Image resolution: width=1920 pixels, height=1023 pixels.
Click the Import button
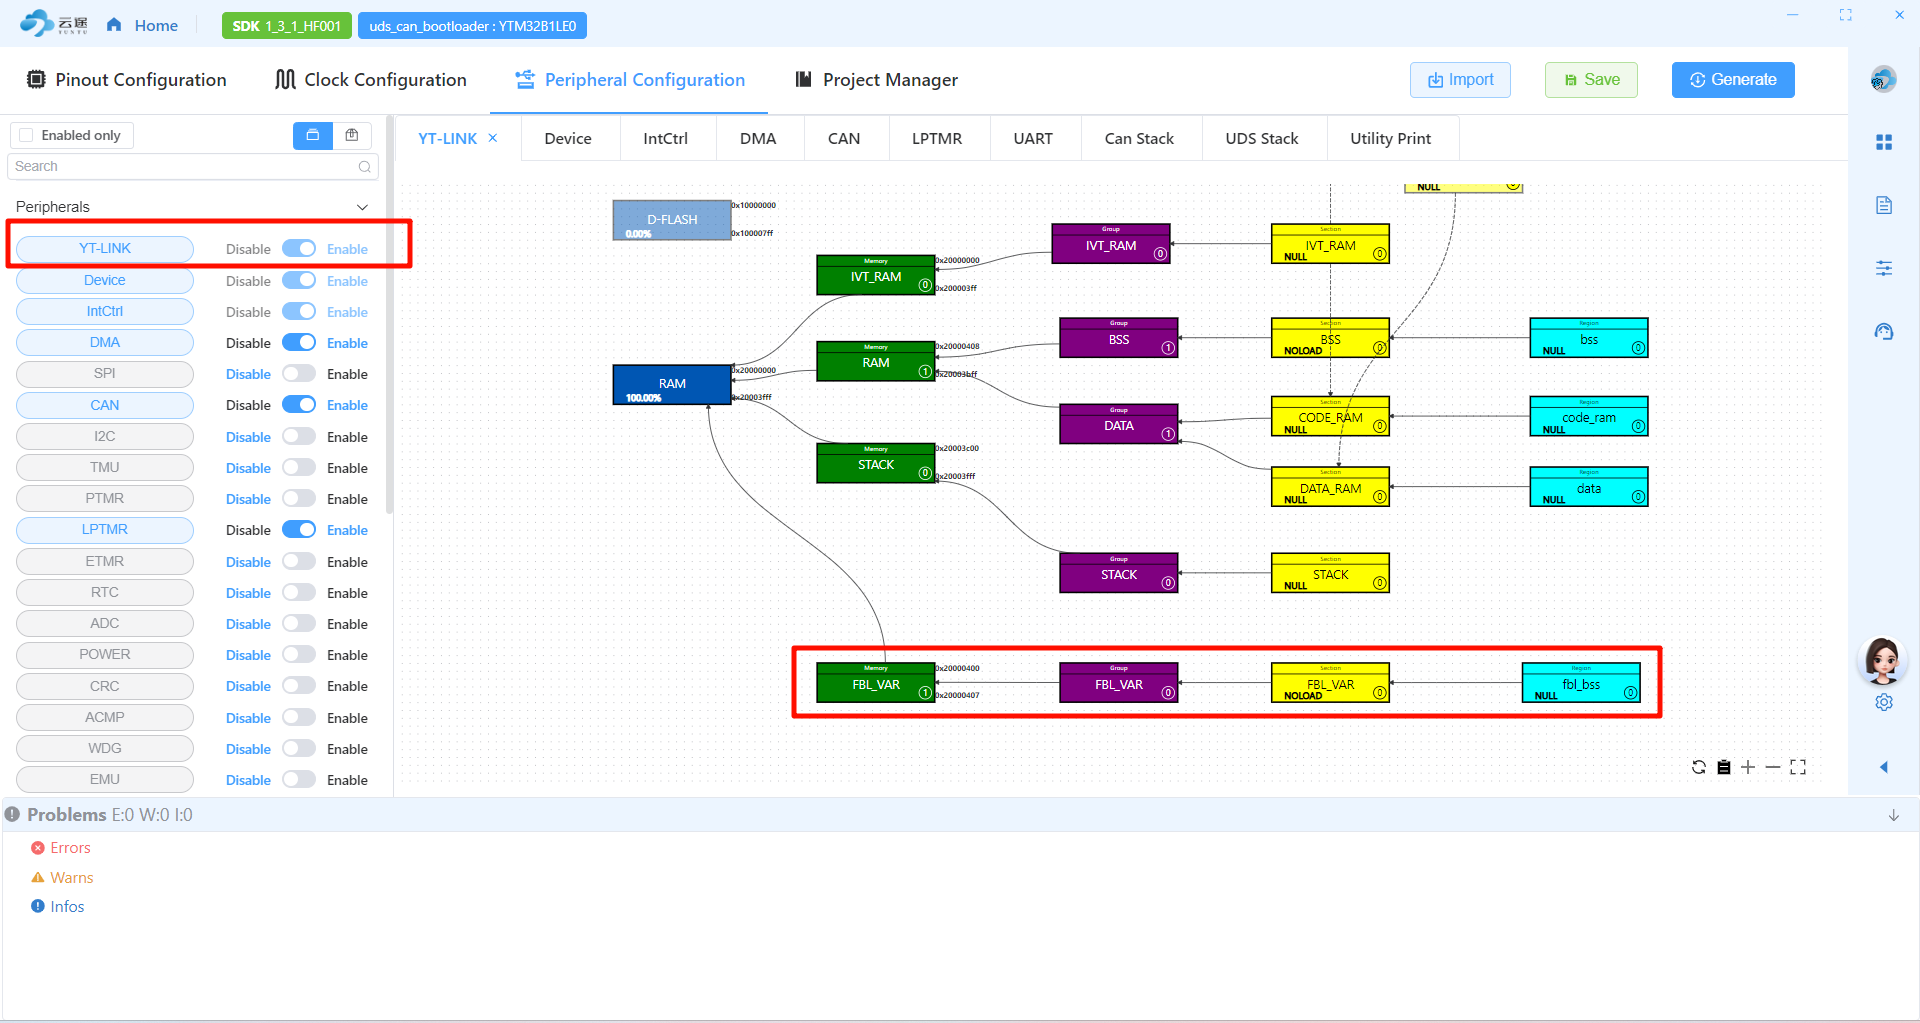pyautogui.click(x=1460, y=80)
